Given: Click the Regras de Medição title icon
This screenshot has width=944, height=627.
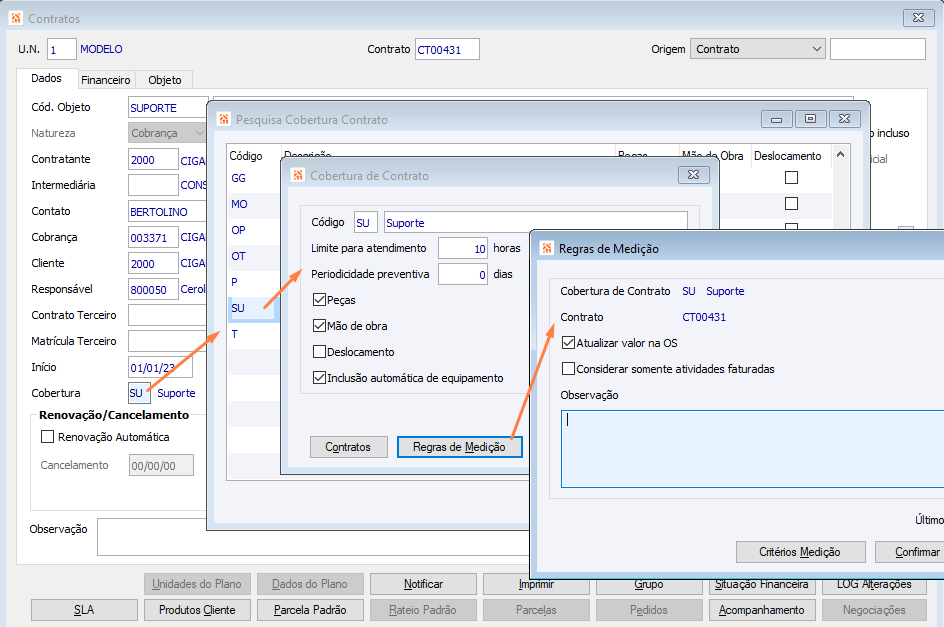Looking at the screenshot, I should click(x=547, y=248).
